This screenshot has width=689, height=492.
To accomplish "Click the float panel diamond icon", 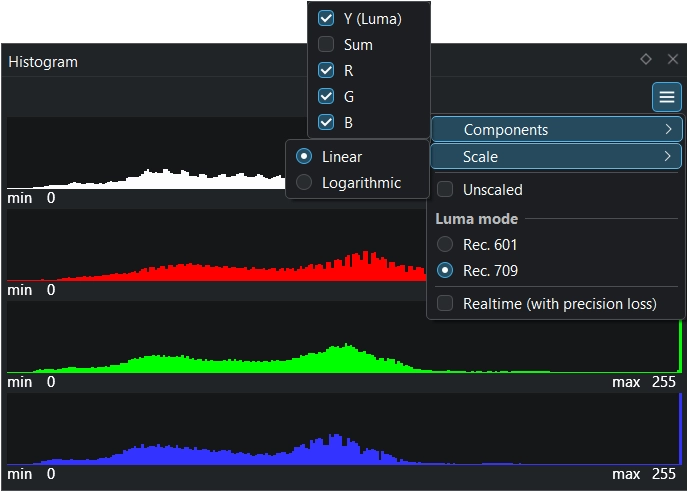I will click(646, 60).
